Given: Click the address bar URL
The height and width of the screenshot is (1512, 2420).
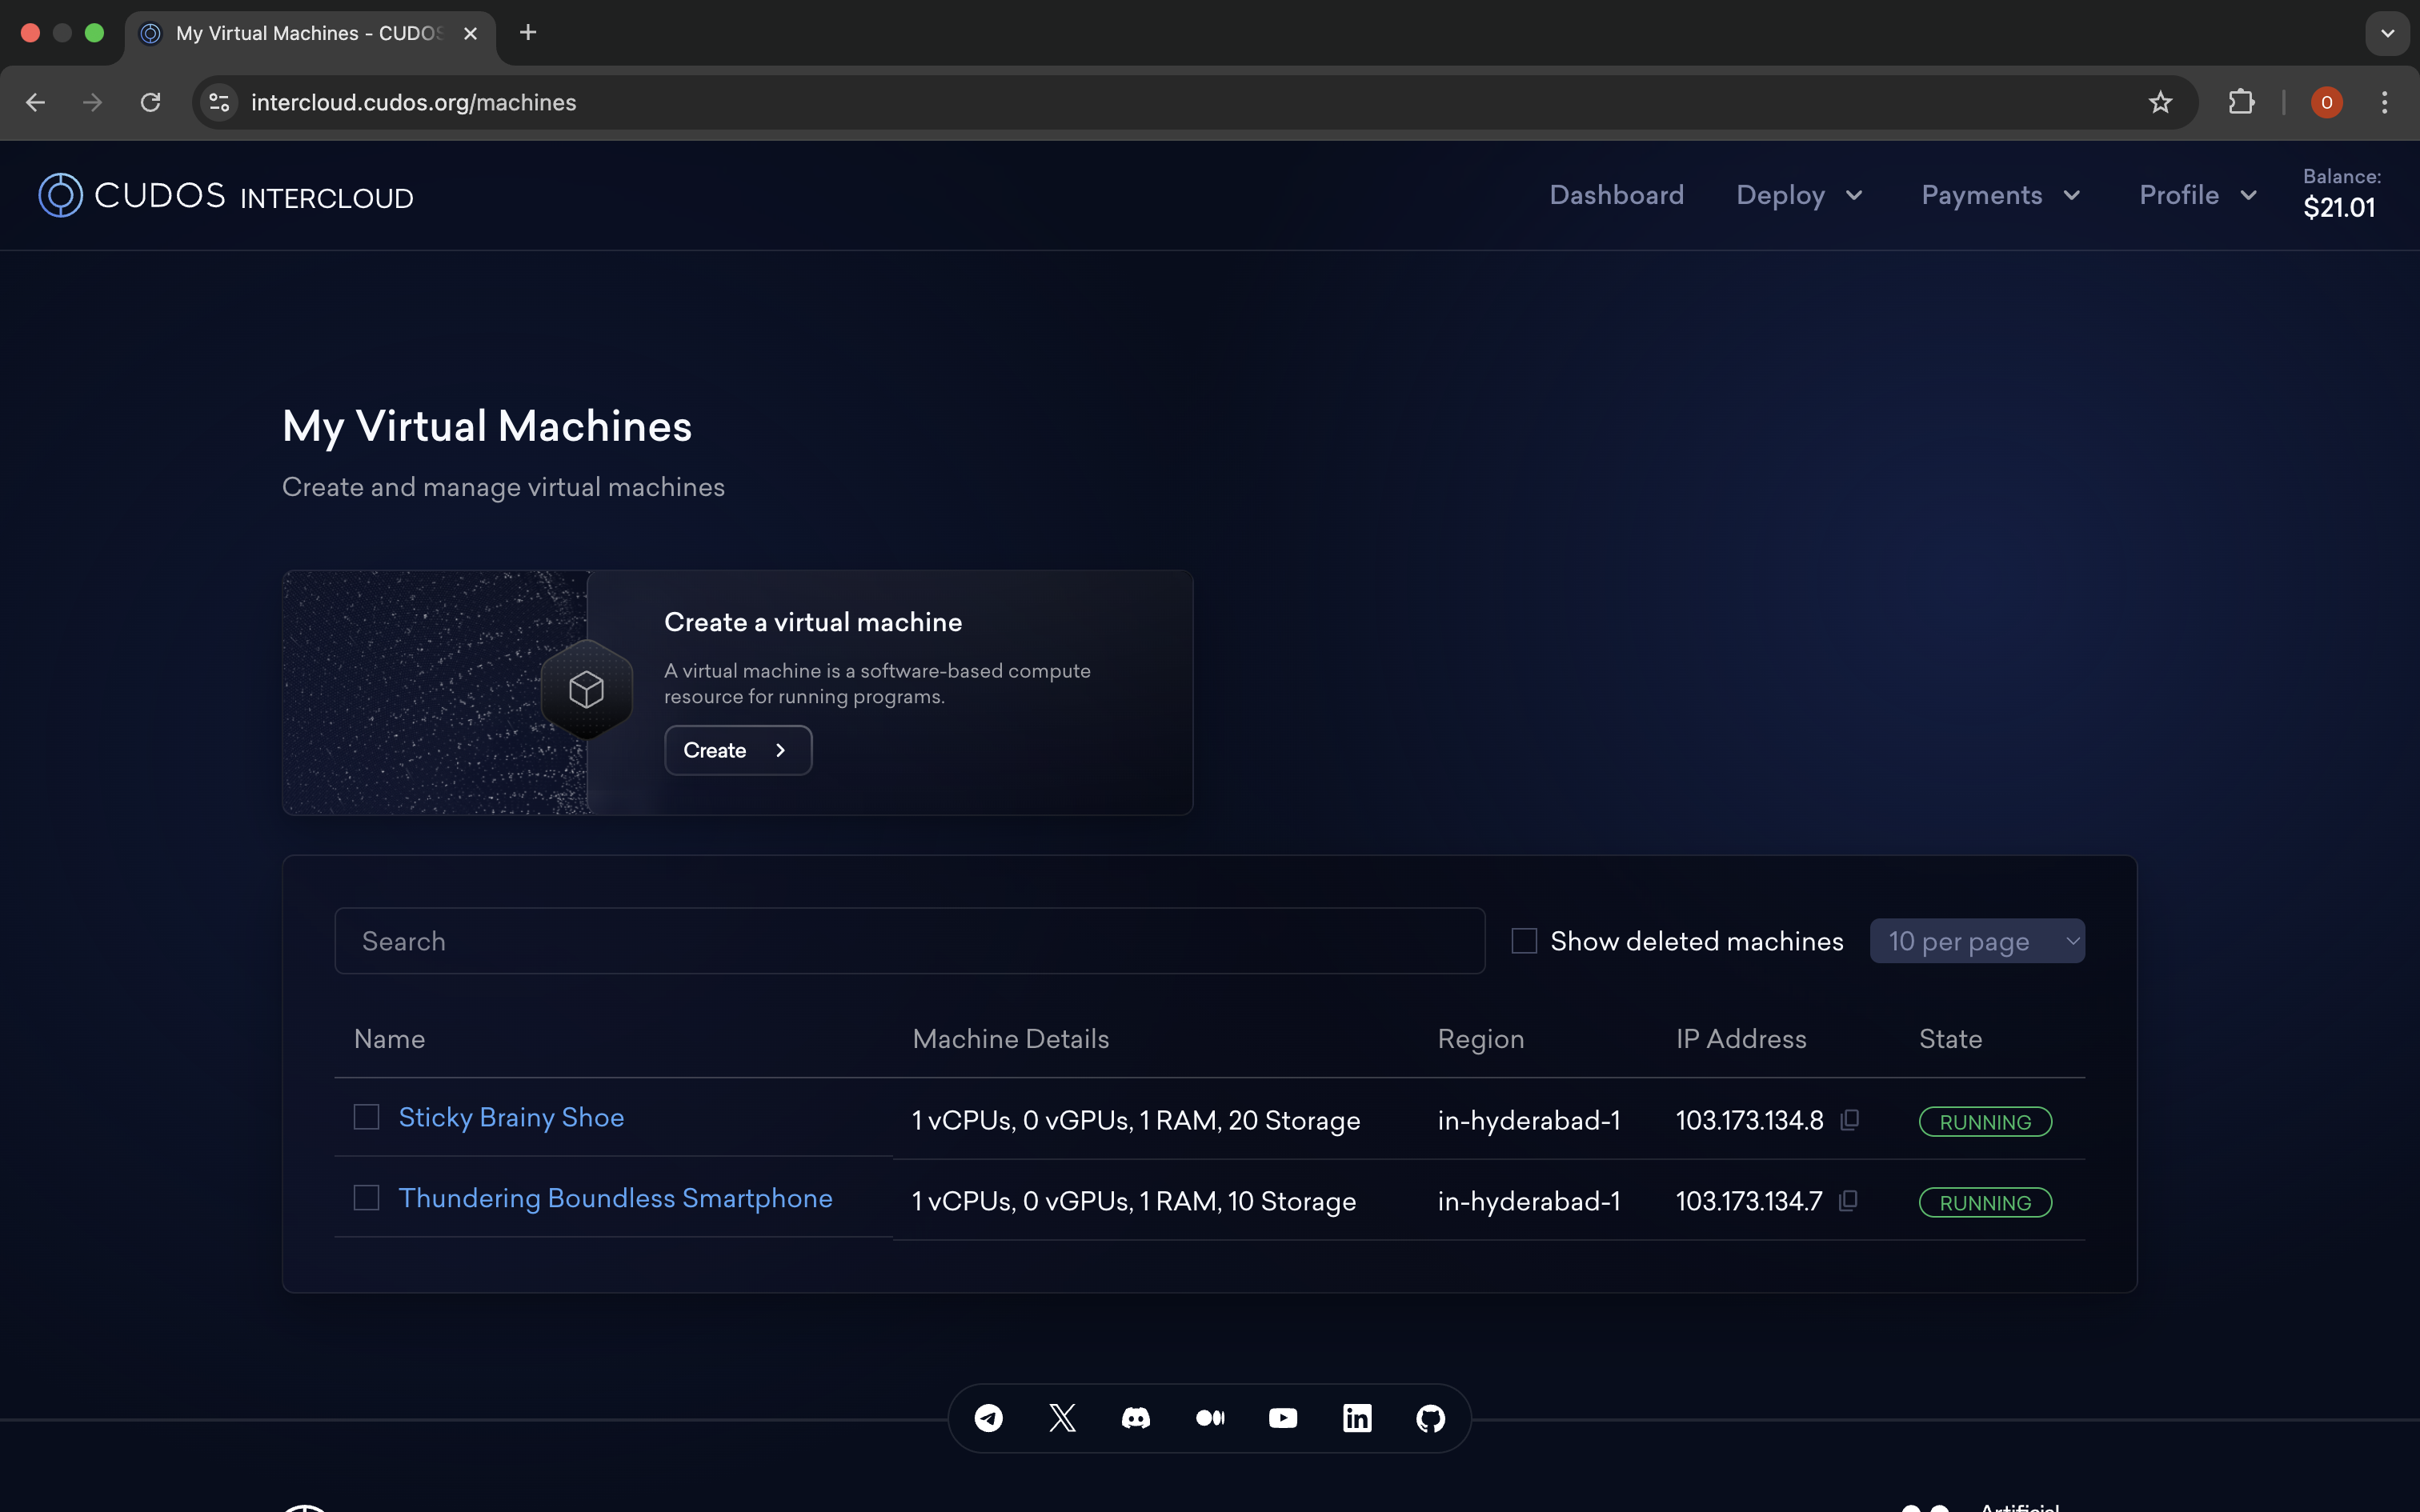Looking at the screenshot, I should 413,102.
